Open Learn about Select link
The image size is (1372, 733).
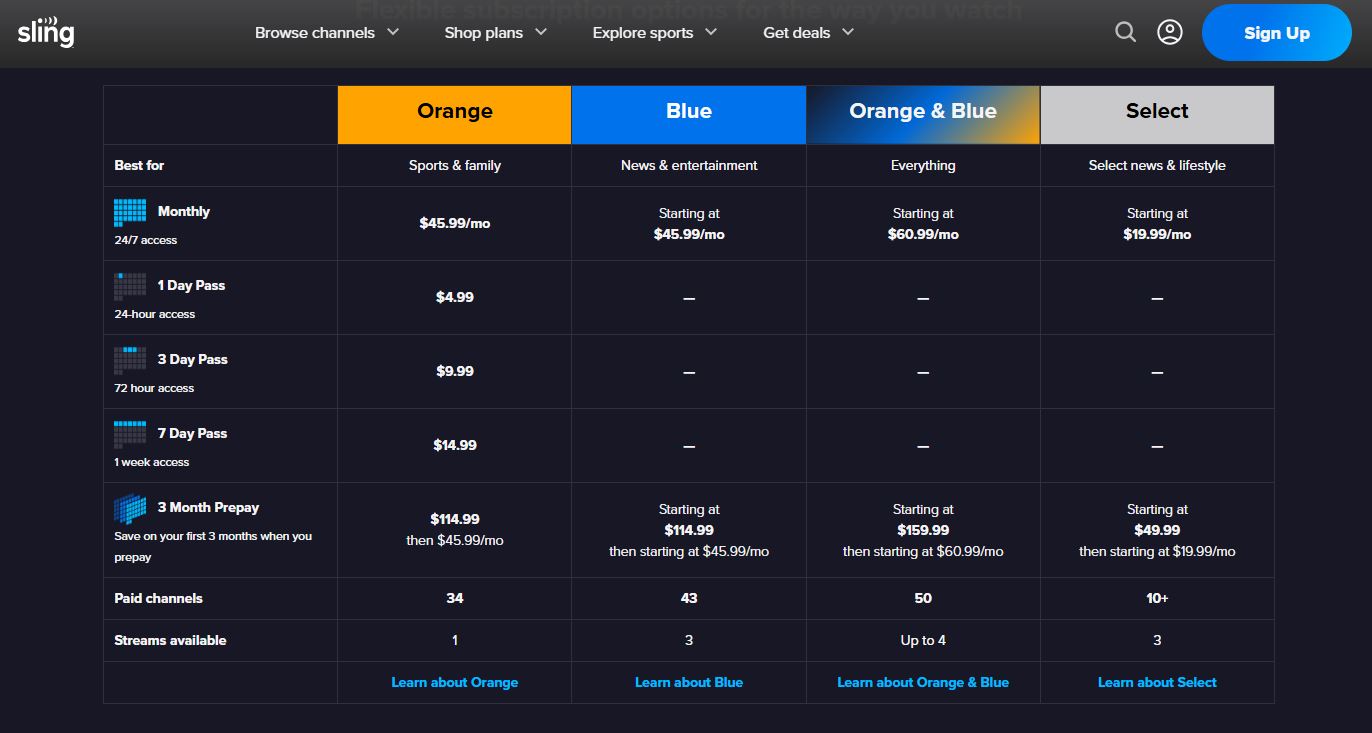click(x=1157, y=682)
